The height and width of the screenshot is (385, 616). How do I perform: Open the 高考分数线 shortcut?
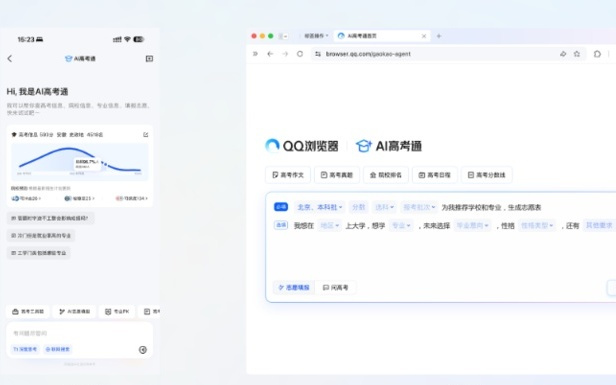click(x=486, y=175)
